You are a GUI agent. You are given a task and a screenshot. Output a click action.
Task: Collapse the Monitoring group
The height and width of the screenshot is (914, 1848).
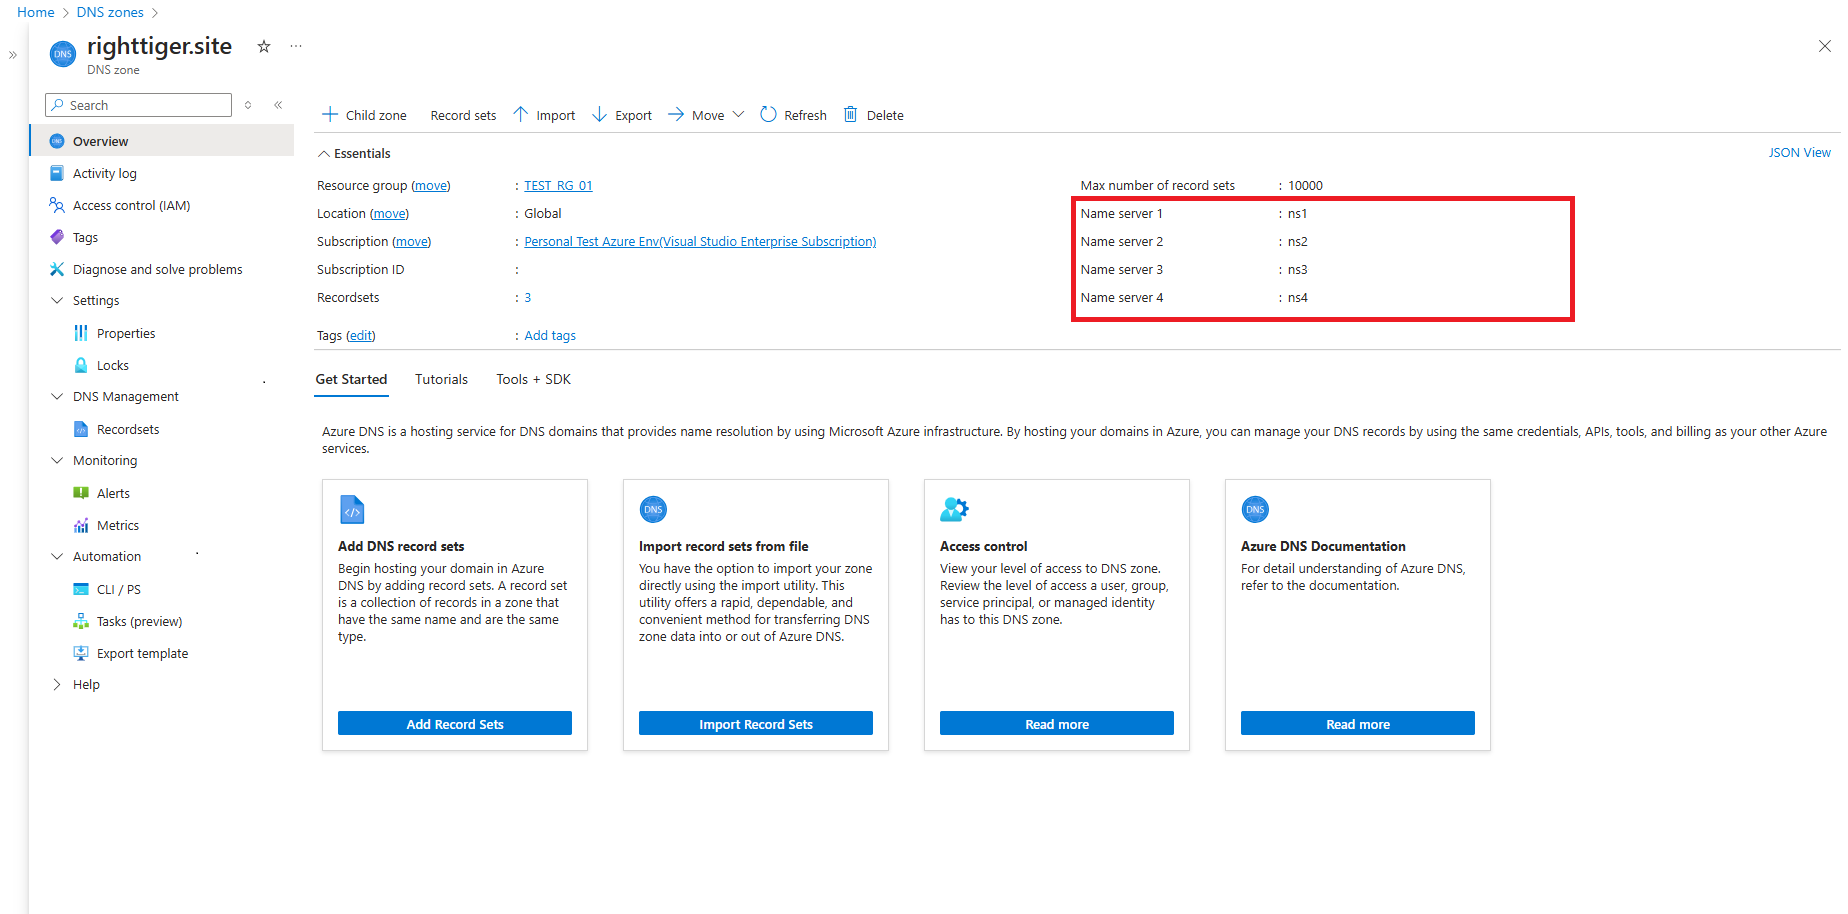(57, 460)
